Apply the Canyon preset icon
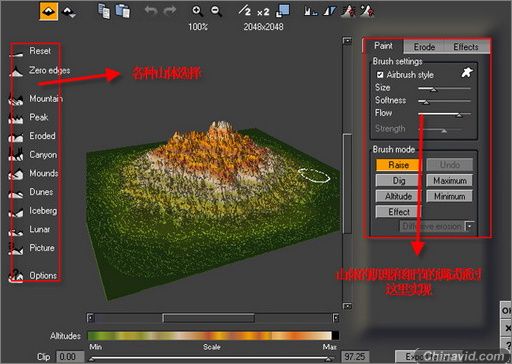Viewport: 512px width, 364px height. (16, 155)
